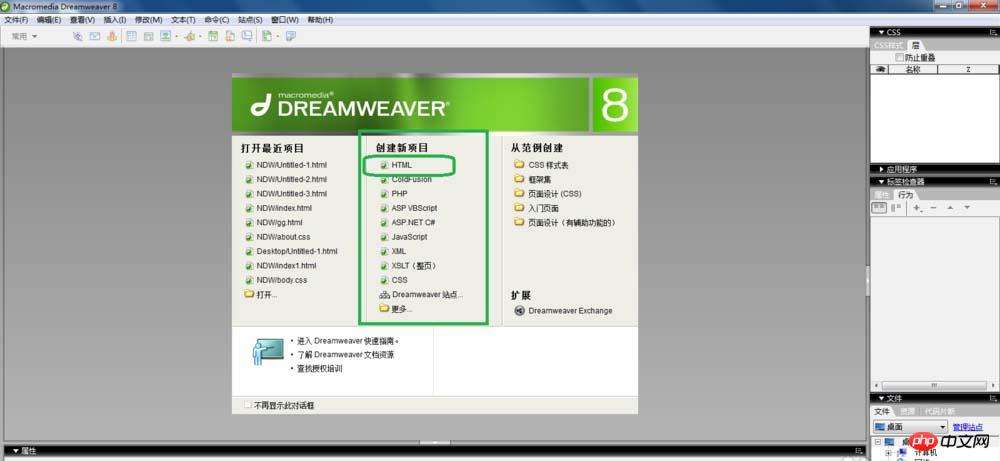This screenshot has width=1000, height=461.
Task: Open the 查看(V) menu
Action: (82, 20)
